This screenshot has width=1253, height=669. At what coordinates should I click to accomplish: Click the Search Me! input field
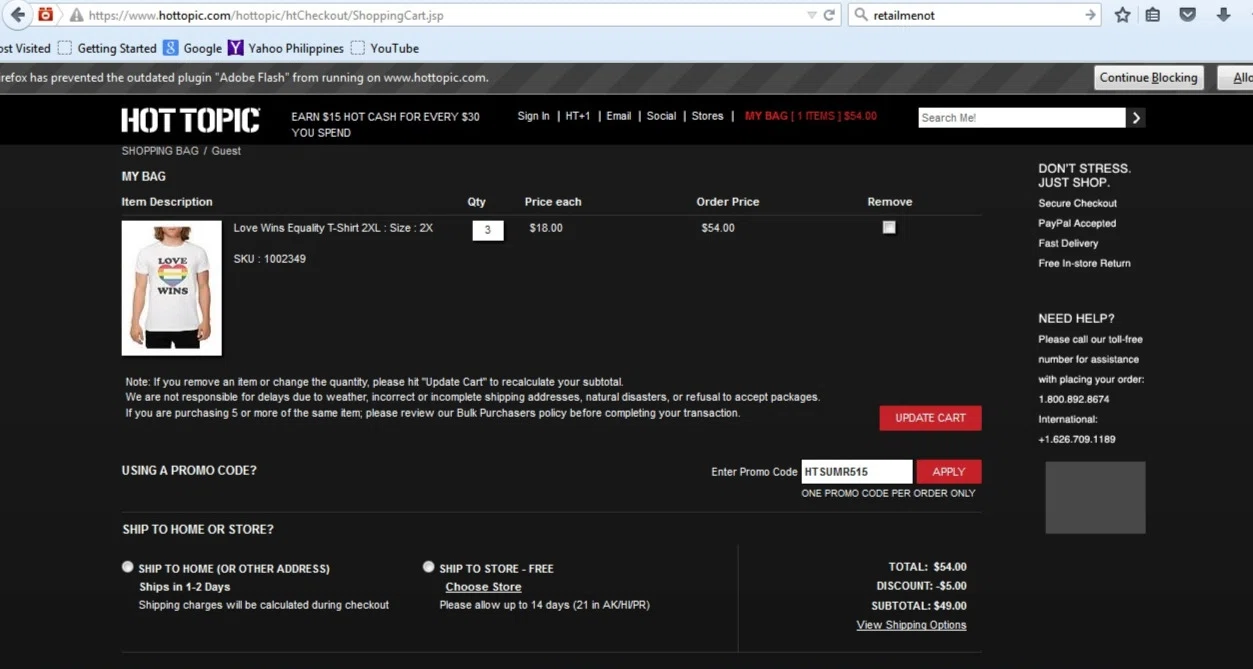tap(1022, 118)
